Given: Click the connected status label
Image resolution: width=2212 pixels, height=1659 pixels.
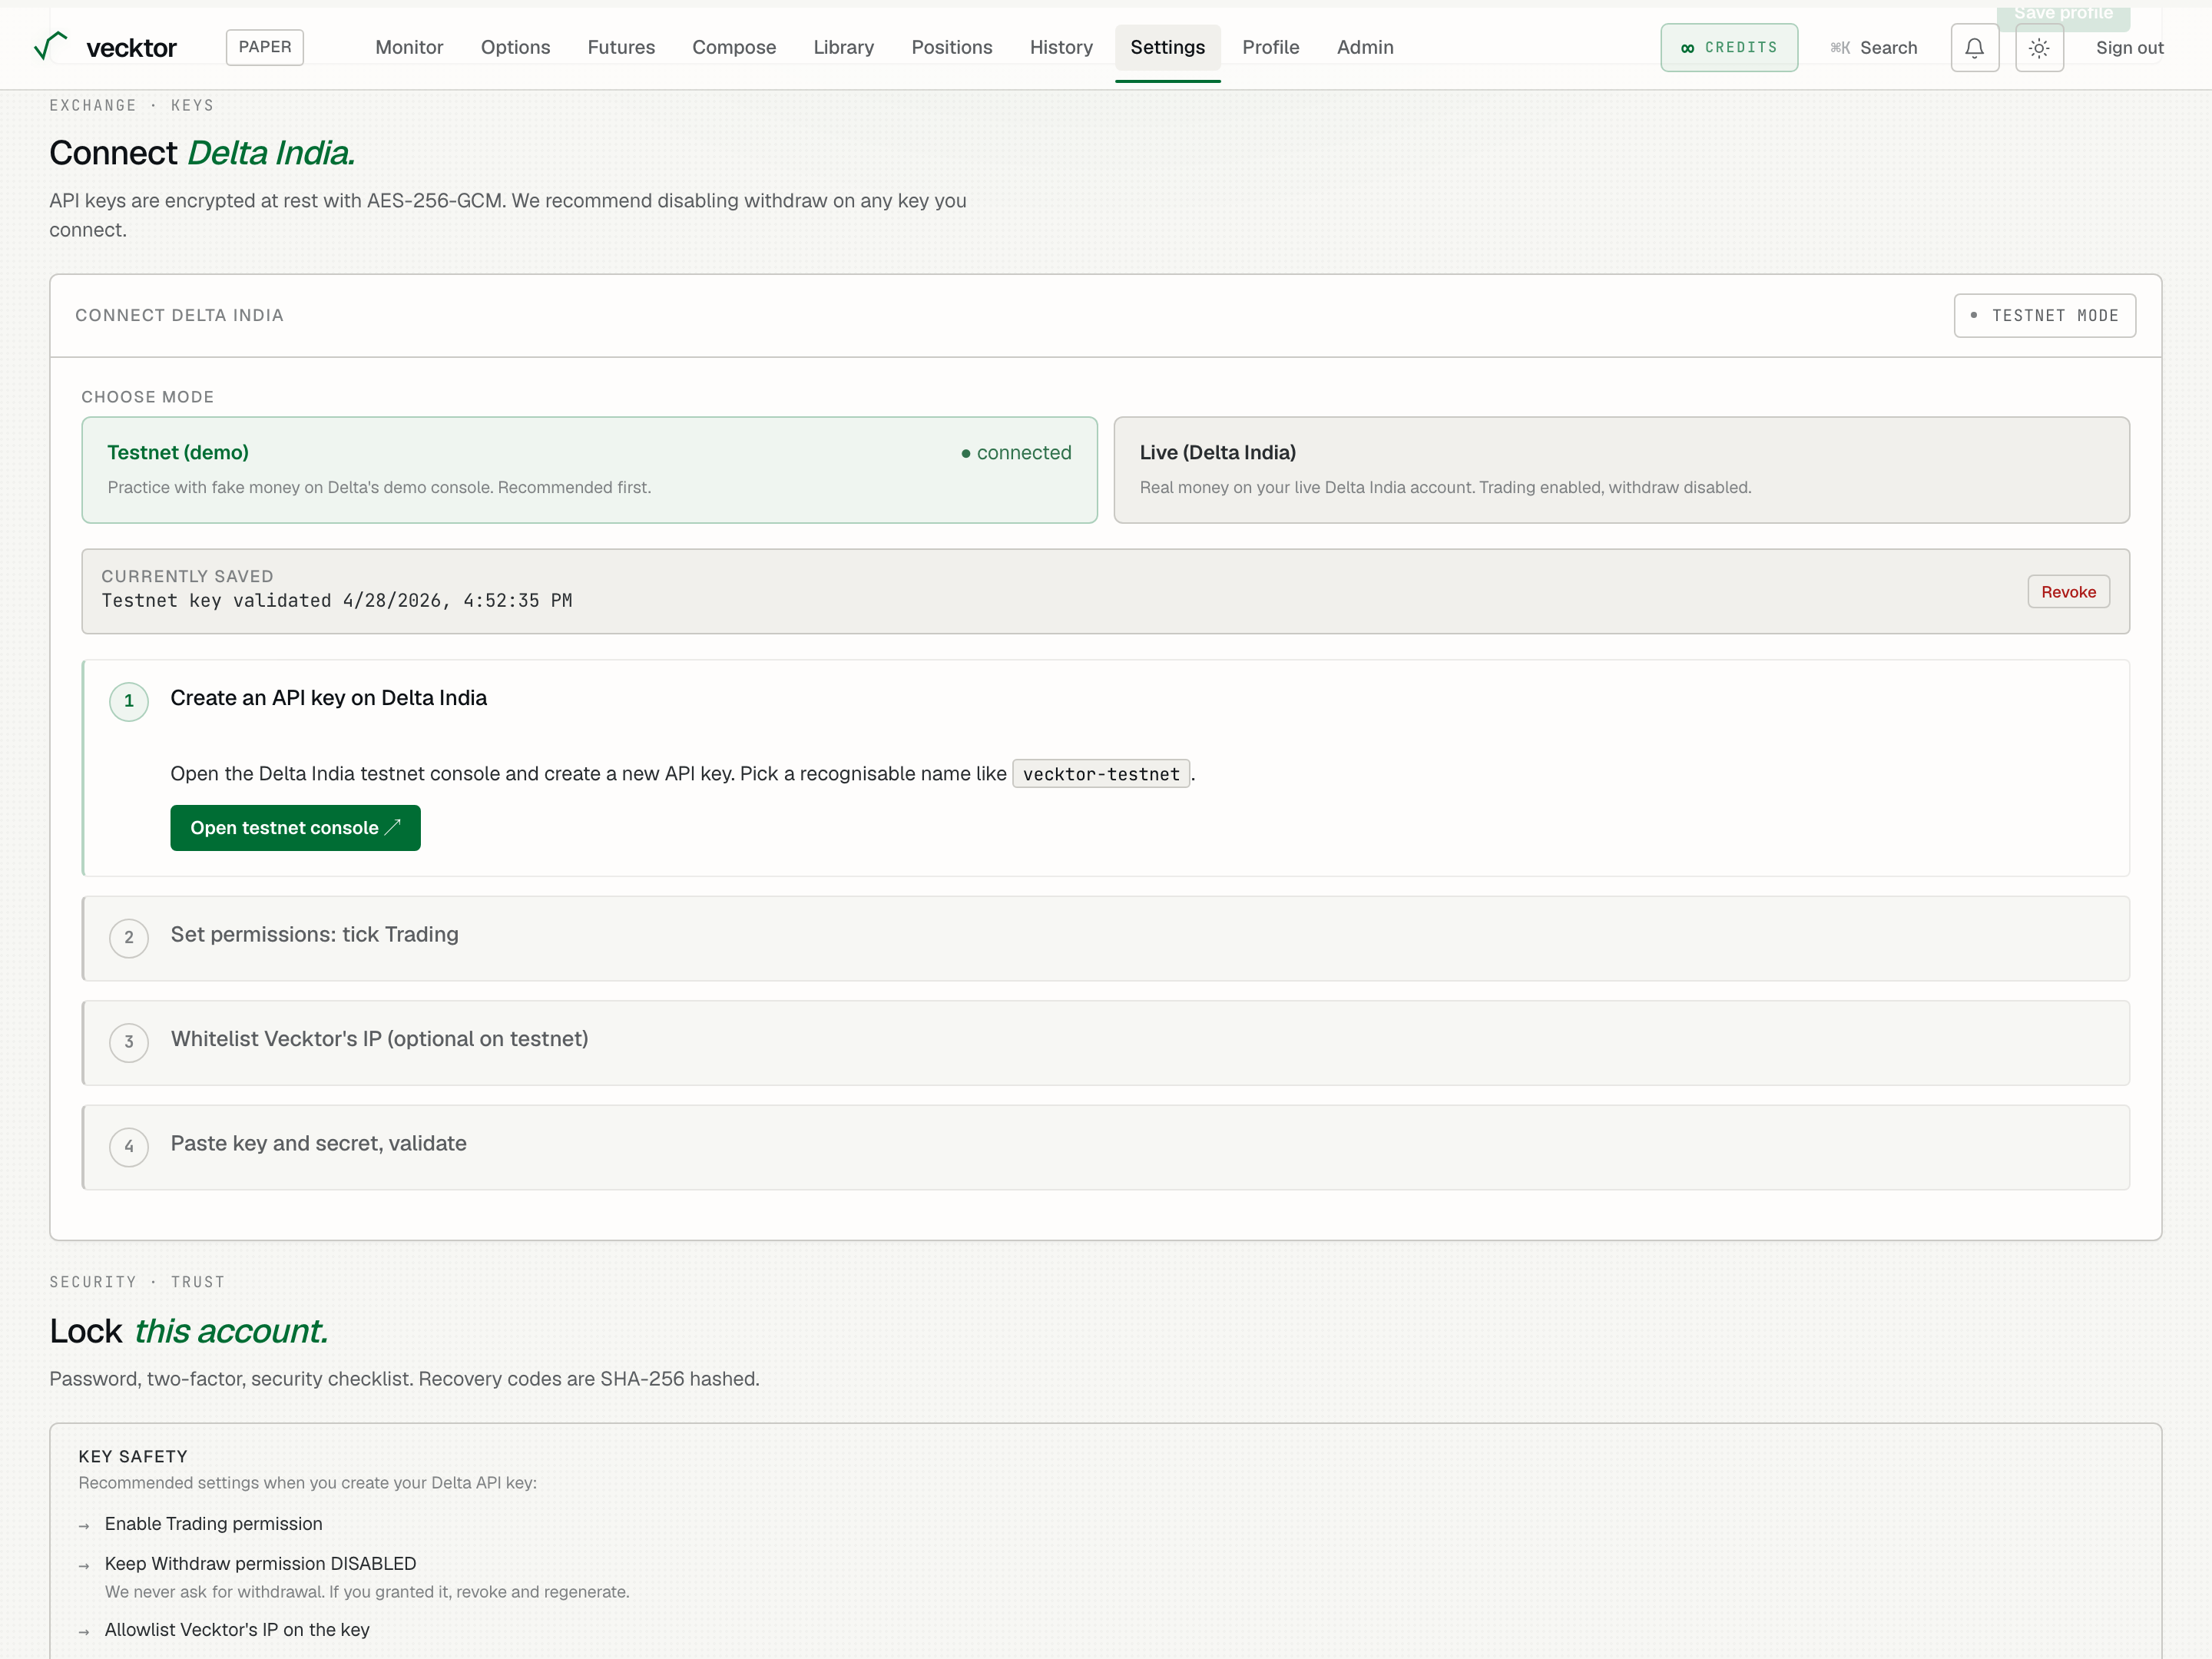Looking at the screenshot, I should [x=1016, y=453].
